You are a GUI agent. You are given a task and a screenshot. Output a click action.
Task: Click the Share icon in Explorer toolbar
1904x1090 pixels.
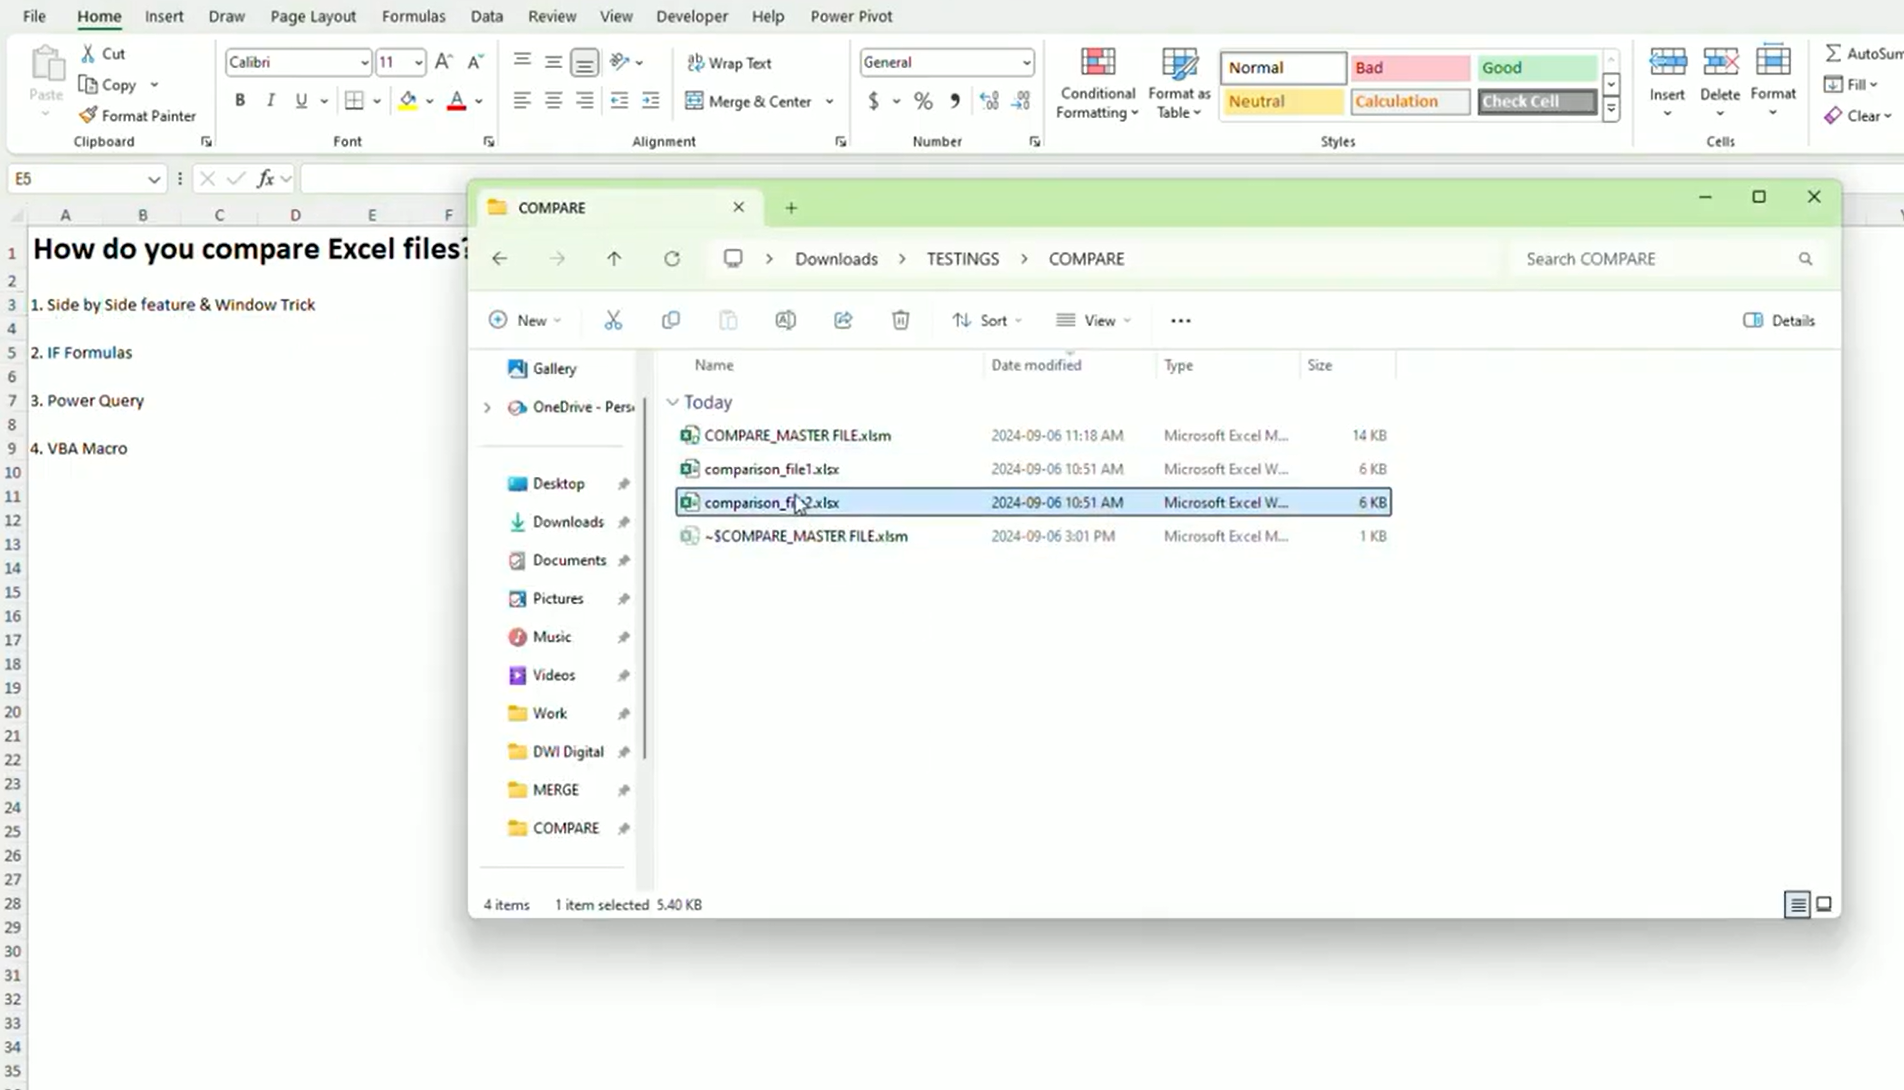click(843, 320)
